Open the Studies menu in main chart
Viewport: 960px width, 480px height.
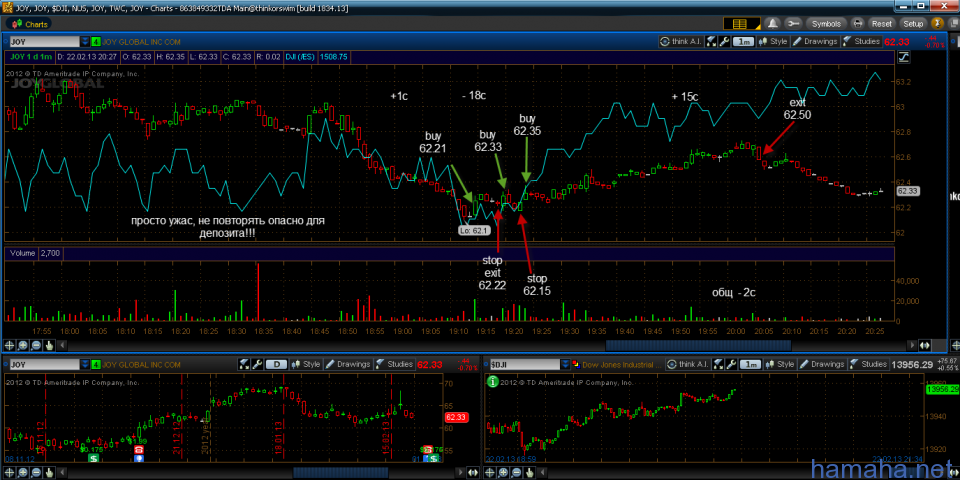pyautogui.click(x=861, y=41)
